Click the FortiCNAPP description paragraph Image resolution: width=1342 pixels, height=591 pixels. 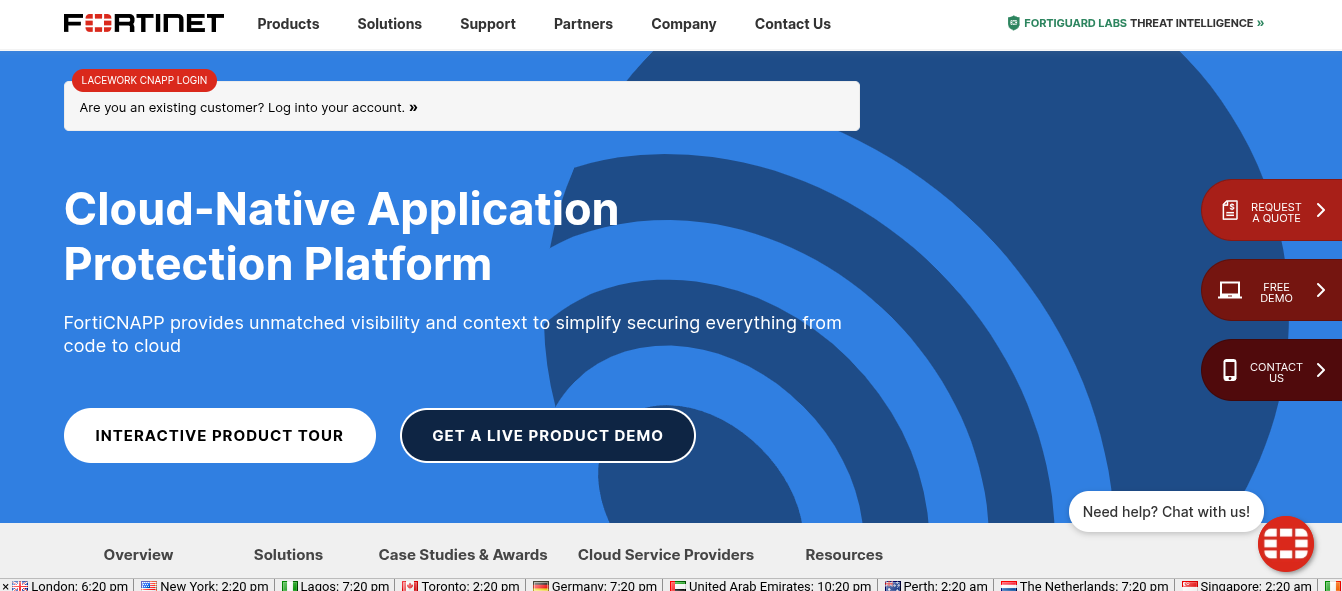453,334
